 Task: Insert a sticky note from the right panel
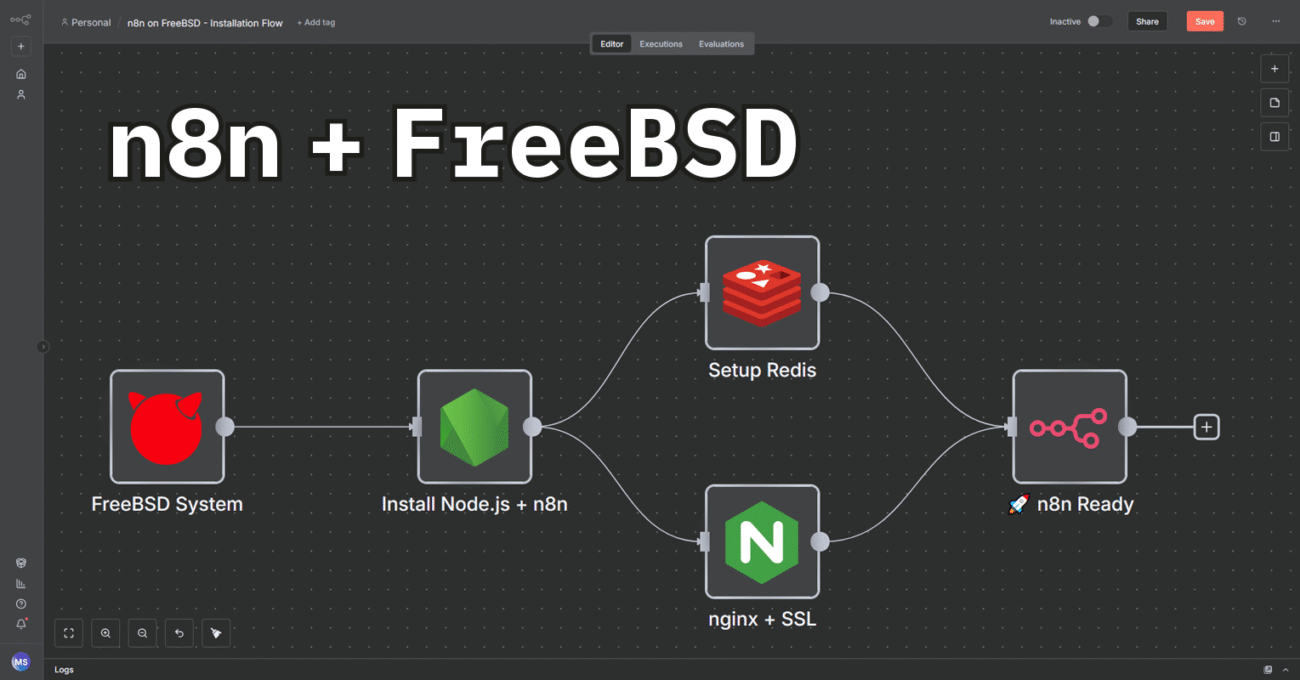[x=1275, y=102]
